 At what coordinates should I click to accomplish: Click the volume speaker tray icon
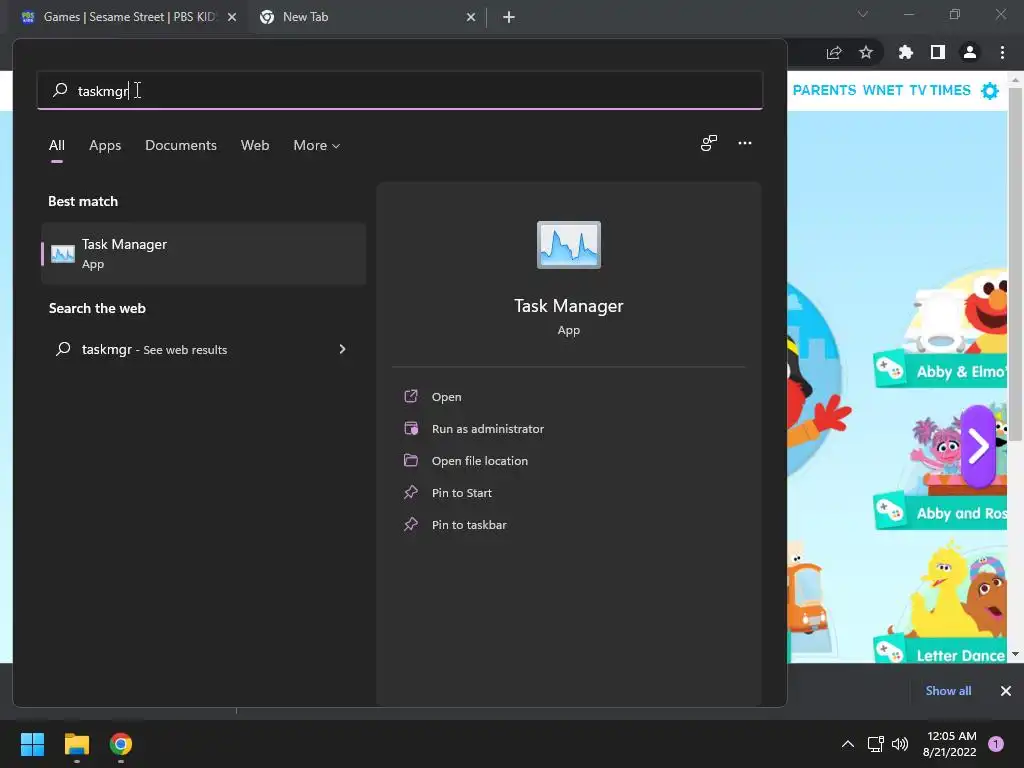click(900, 744)
